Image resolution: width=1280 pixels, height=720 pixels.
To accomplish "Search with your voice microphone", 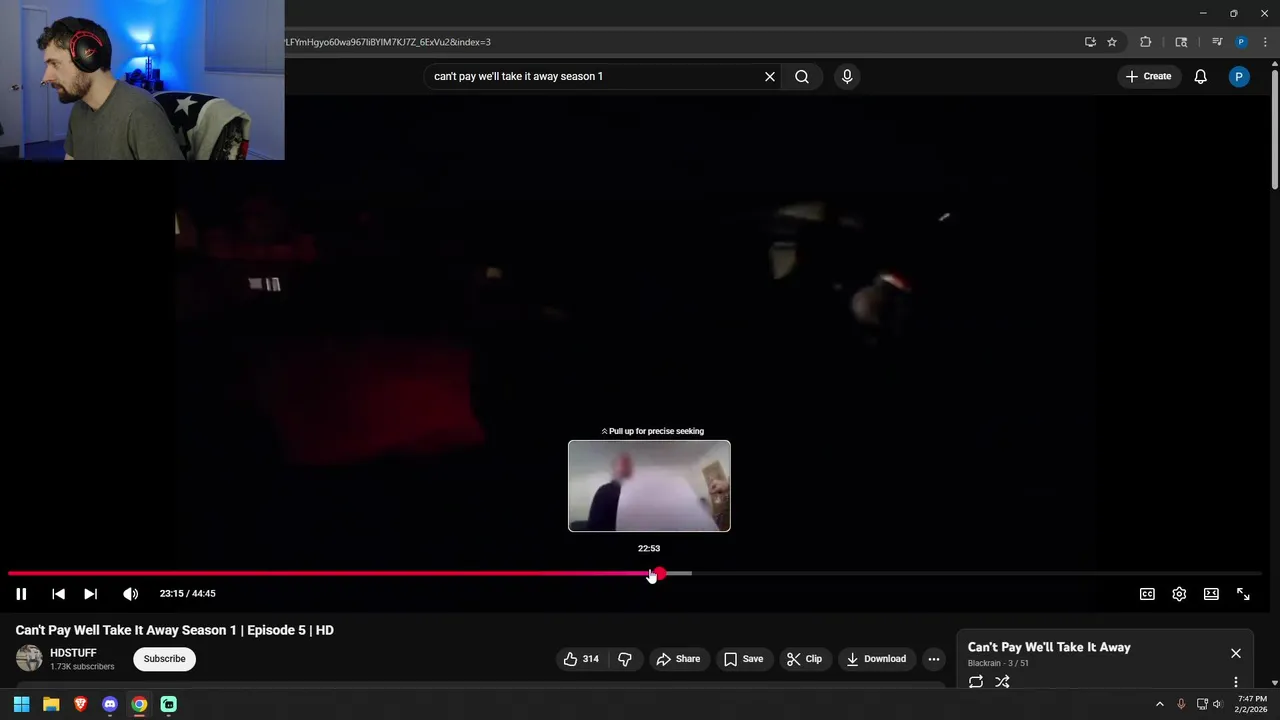I will 847,76.
